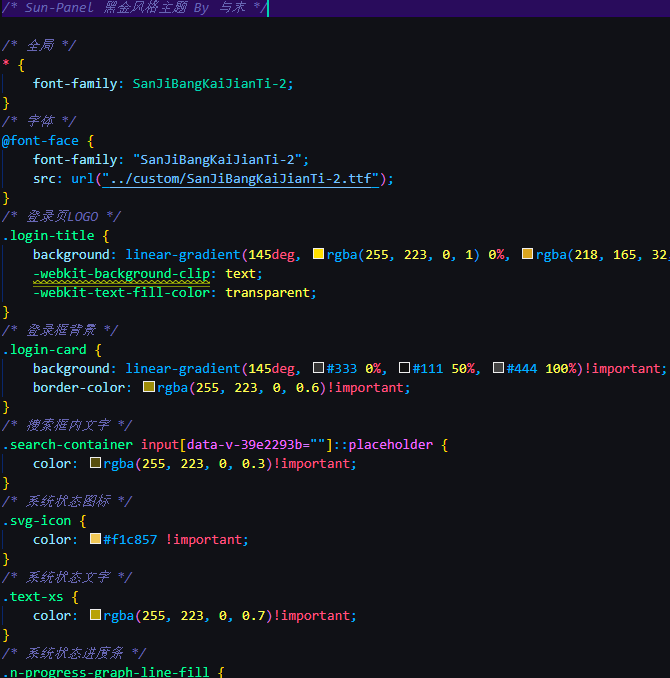The image size is (670, 678).
Task: Click the 登录页LOGO comment
Action: tap(61, 216)
